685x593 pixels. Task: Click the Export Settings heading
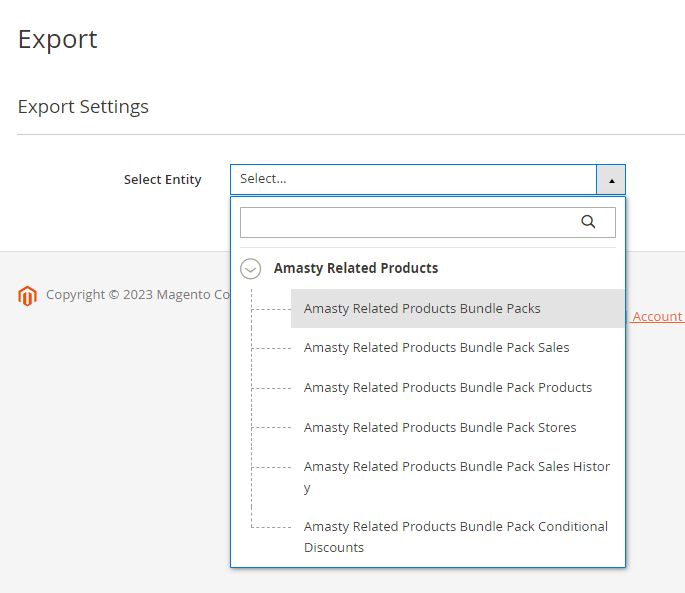(x=83, y=107)
